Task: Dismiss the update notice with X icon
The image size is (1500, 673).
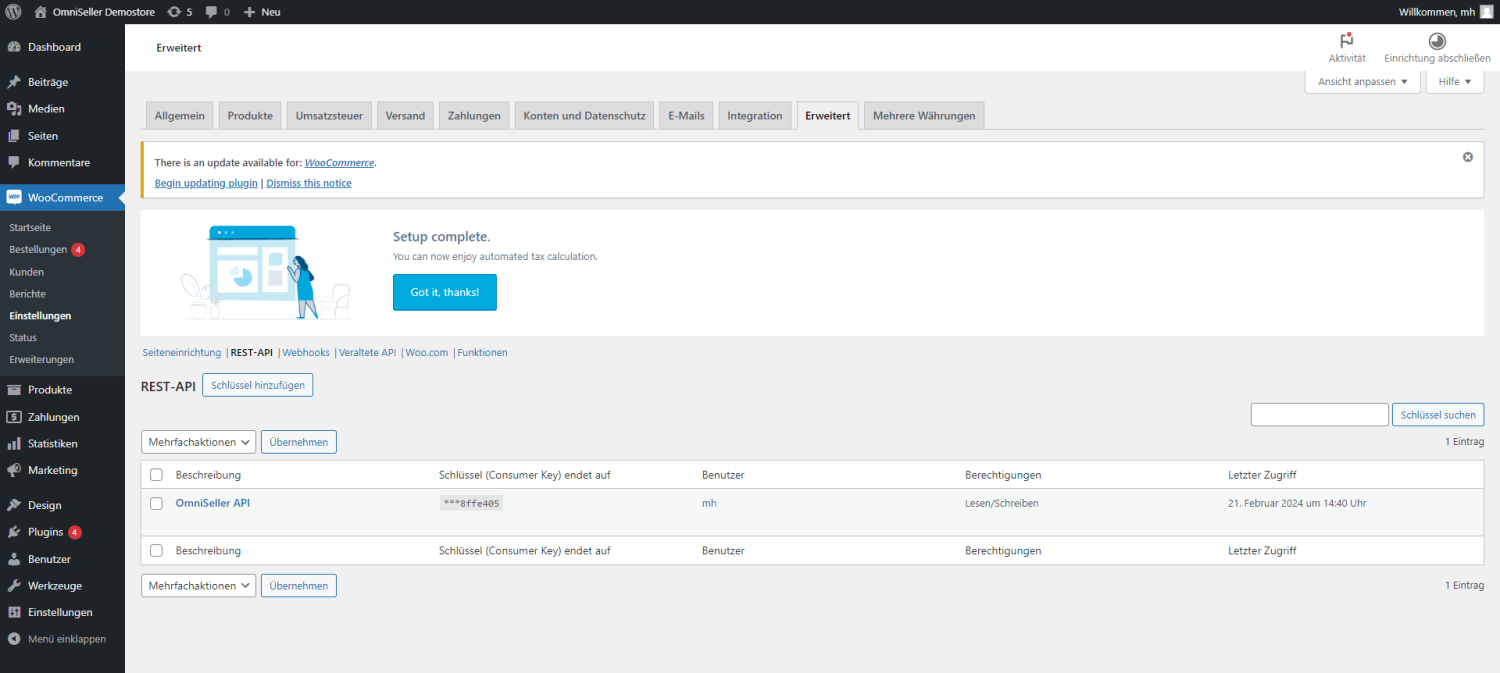Action: 1468,157
